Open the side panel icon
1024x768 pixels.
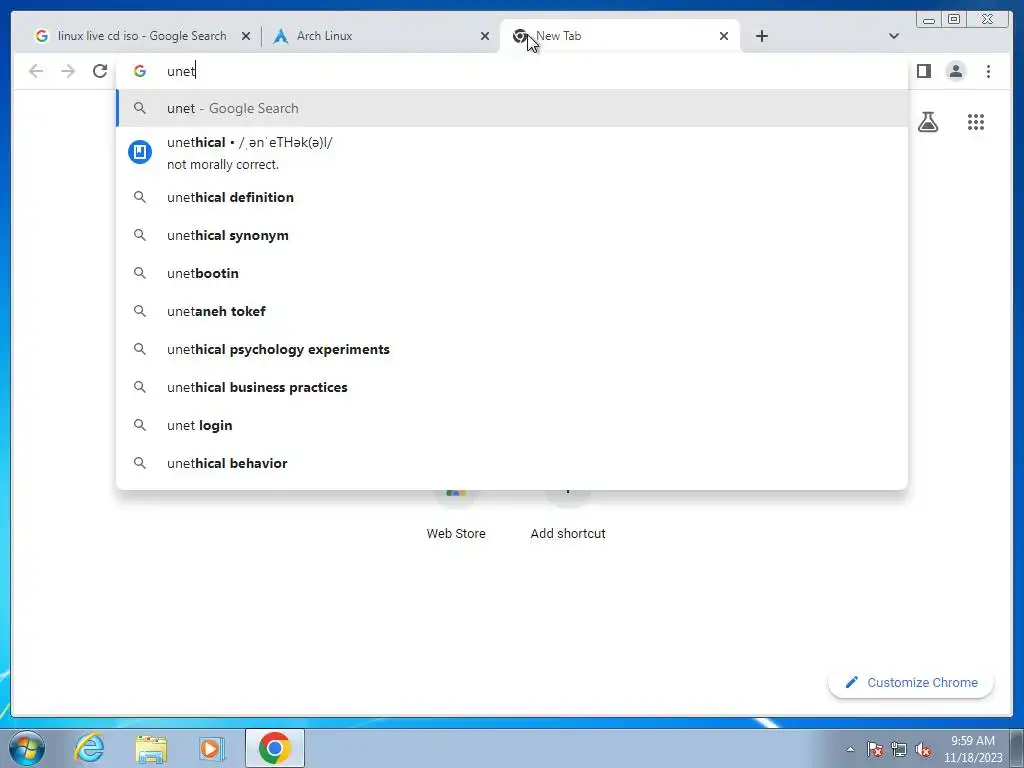923,71
